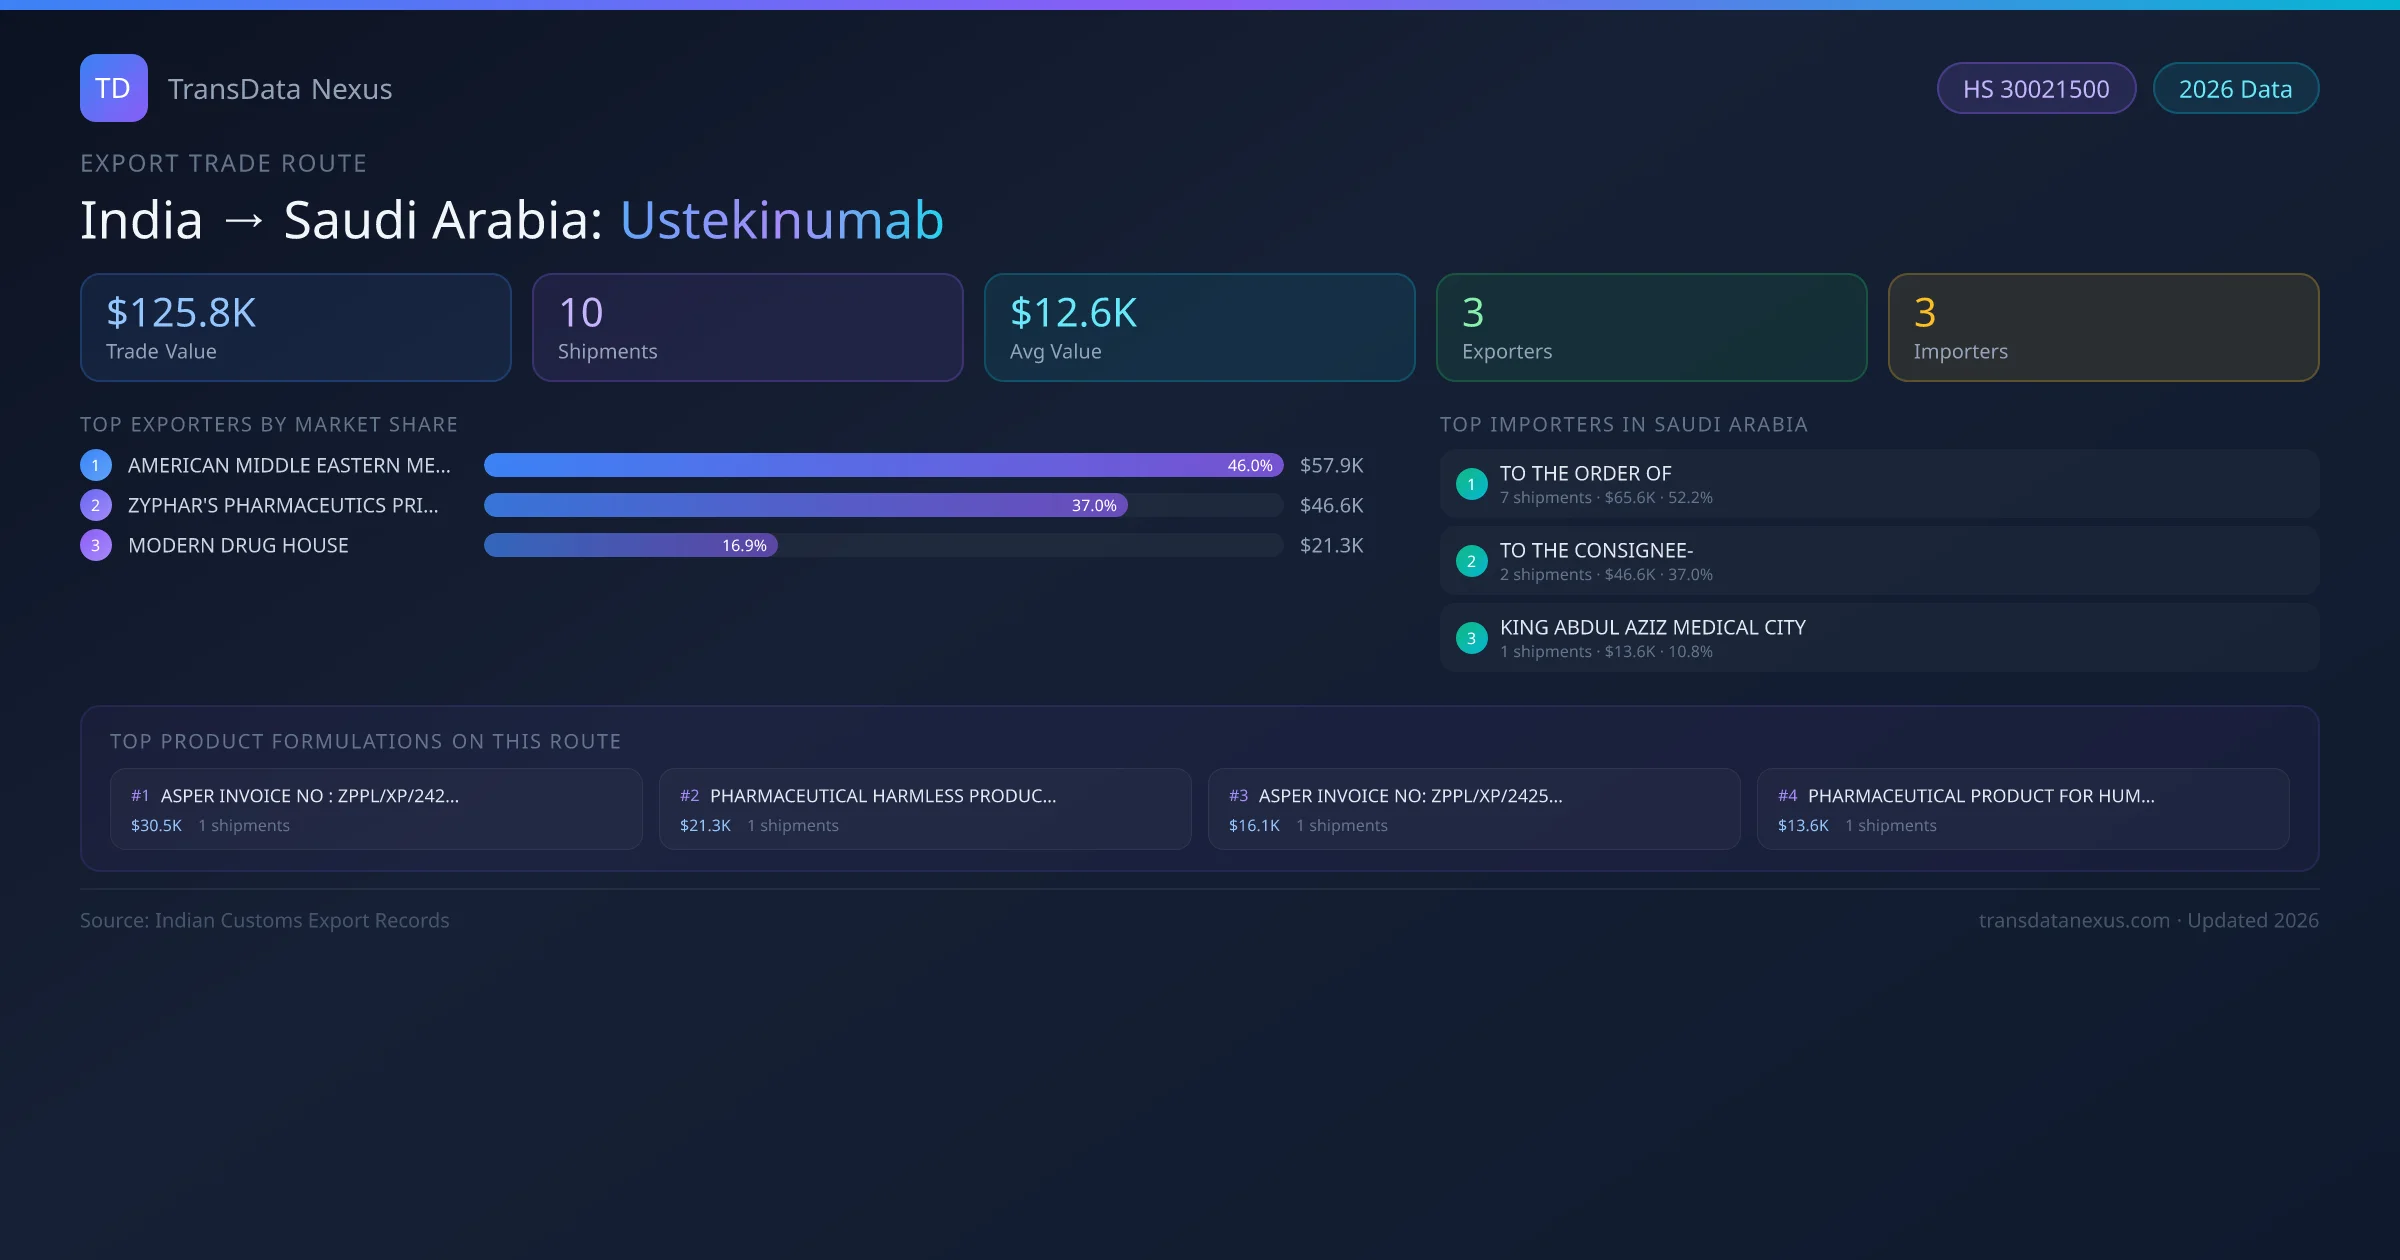This screenshot has height=1260, width=2400.
Task: Click the rank 3 exporter badge
Action: tap(95, 545)
